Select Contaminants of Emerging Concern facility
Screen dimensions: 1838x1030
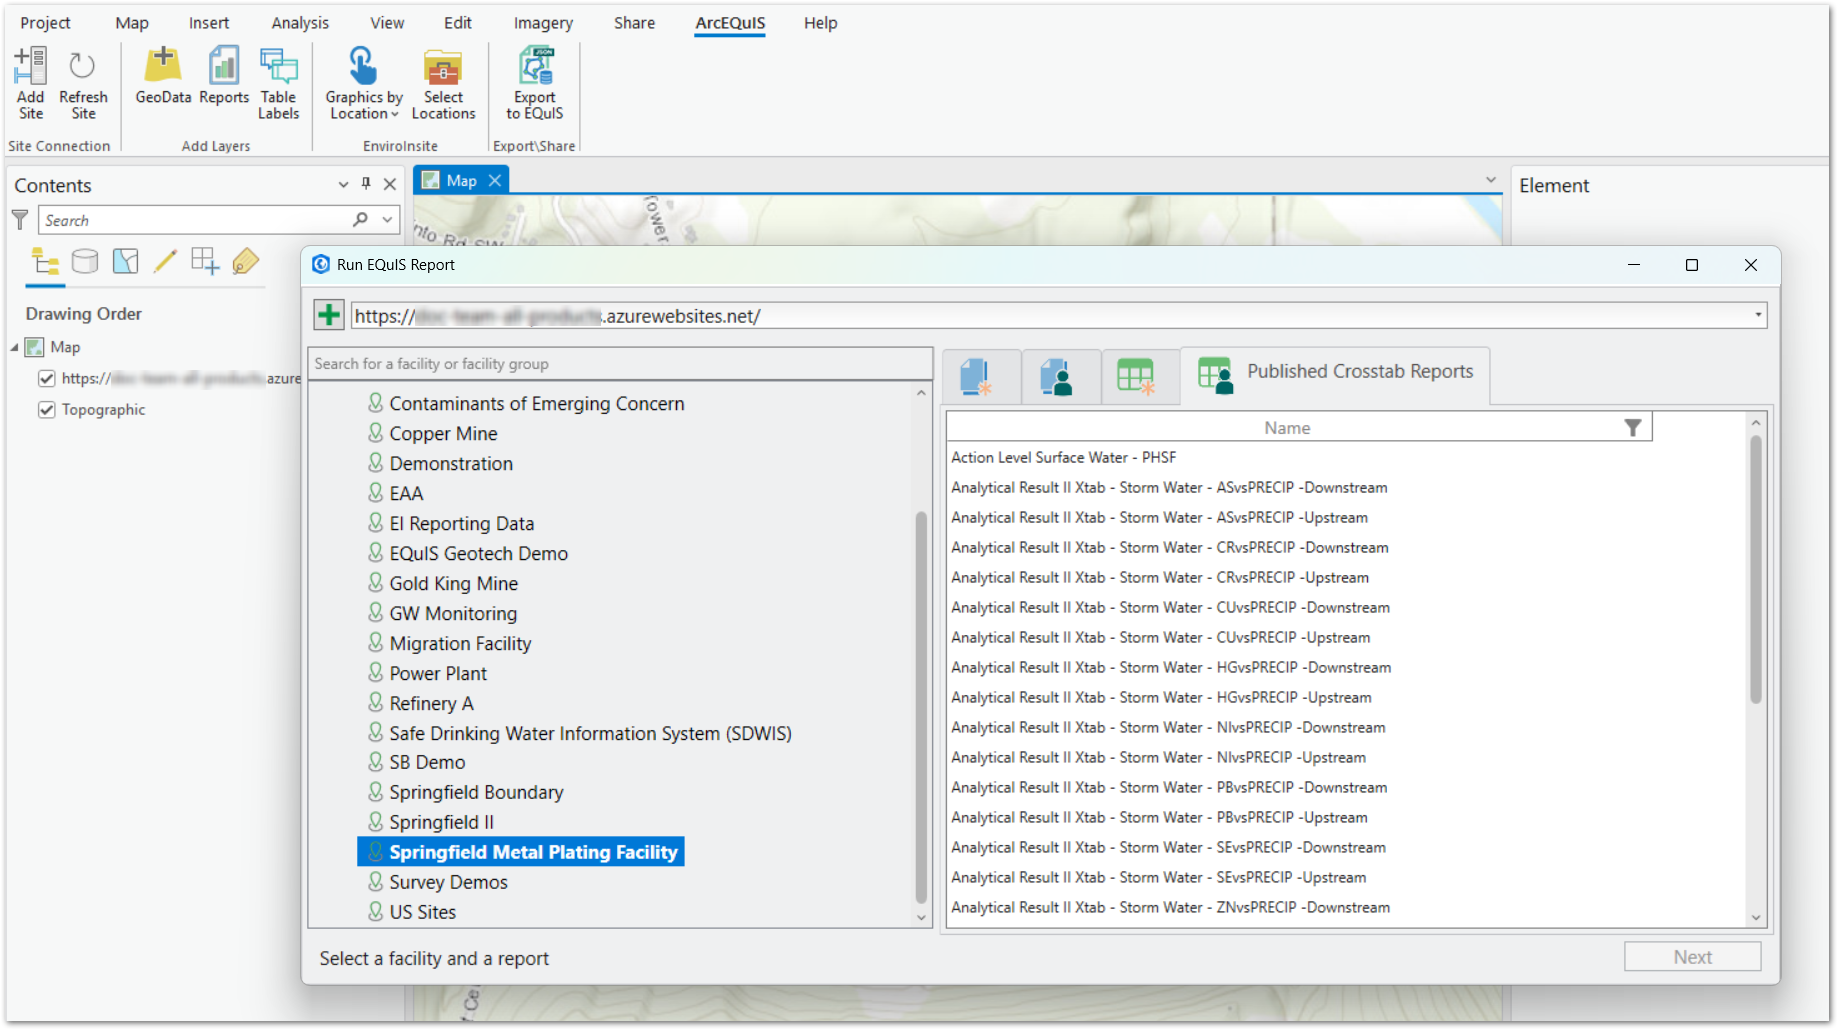(x=537, y=404)
